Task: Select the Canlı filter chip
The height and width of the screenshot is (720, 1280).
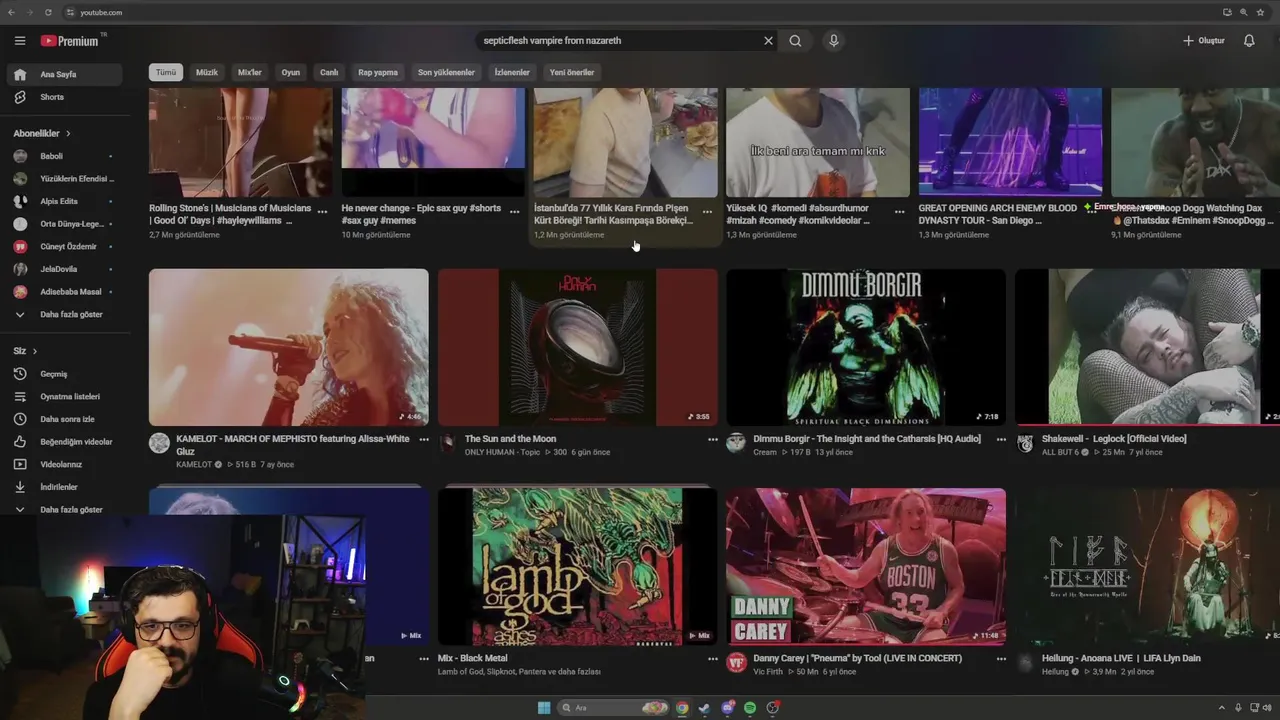Action: pyautogui.click(x=329, y=72)
